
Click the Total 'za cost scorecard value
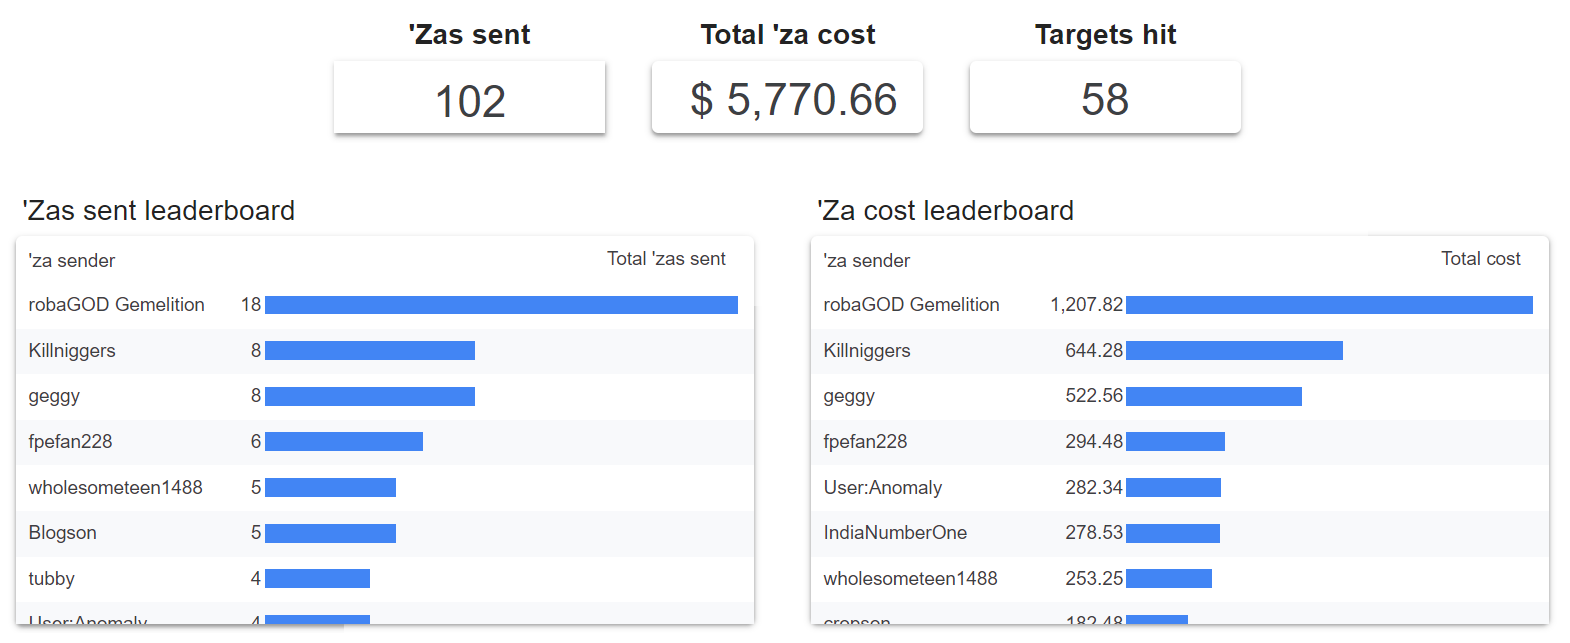coord(793,99)
